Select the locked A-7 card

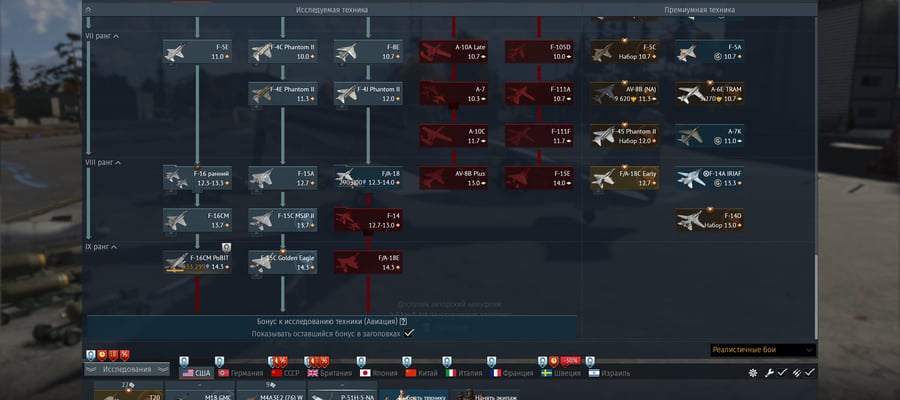pyautogui.click(x=454, y=94)
